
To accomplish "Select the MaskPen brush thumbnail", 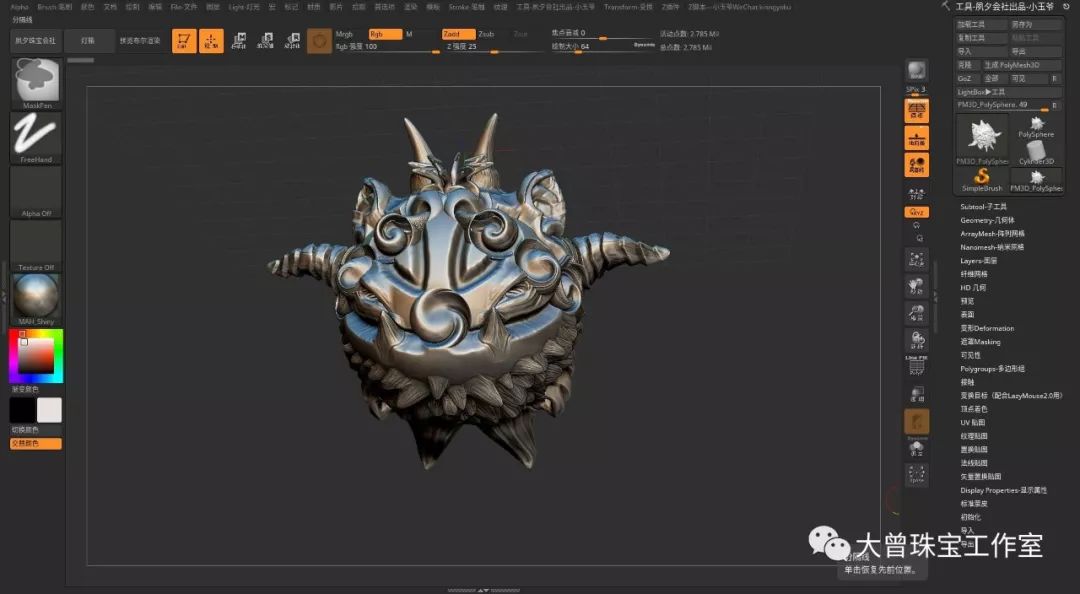I will click(37, 83).
